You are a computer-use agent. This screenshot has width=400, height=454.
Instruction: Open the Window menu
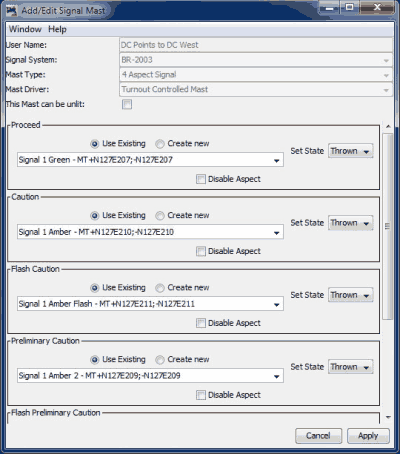25,29
